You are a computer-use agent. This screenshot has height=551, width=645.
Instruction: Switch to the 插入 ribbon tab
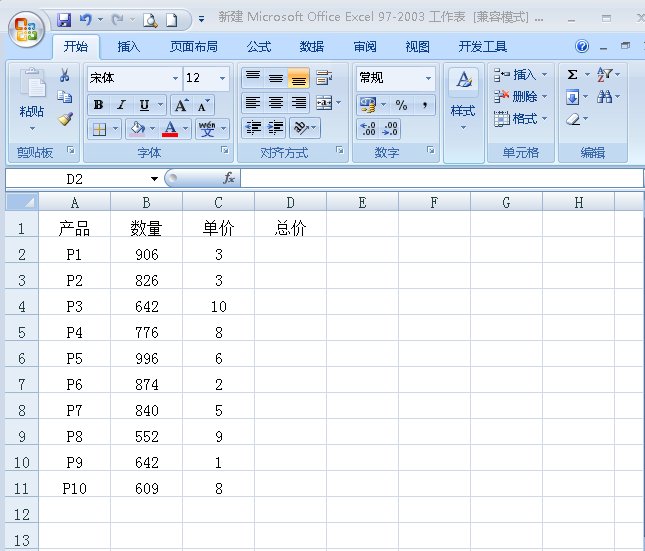coord(129,46)
